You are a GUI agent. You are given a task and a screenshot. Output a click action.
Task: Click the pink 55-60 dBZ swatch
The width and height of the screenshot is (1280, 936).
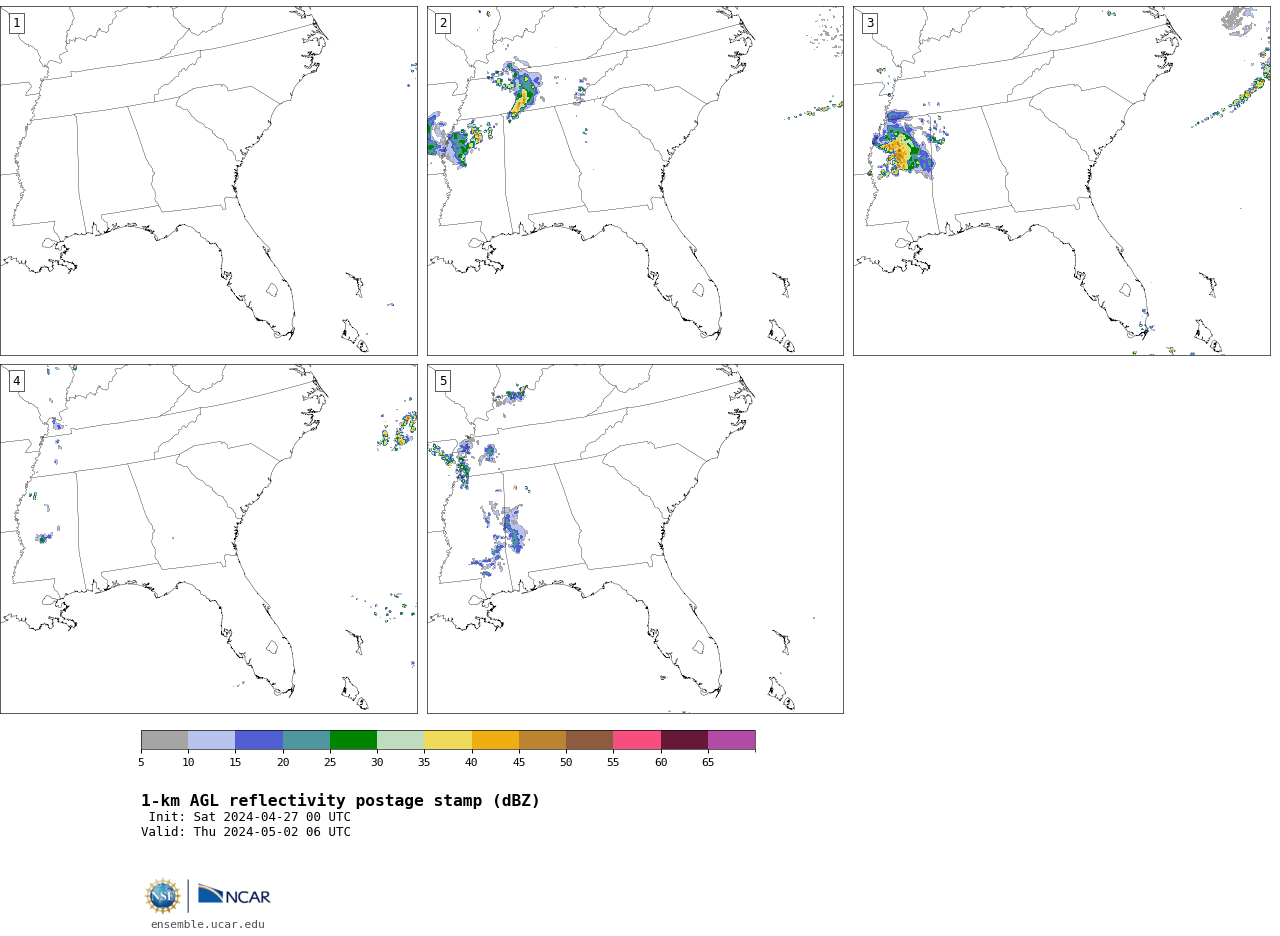(x=637, y=740)
